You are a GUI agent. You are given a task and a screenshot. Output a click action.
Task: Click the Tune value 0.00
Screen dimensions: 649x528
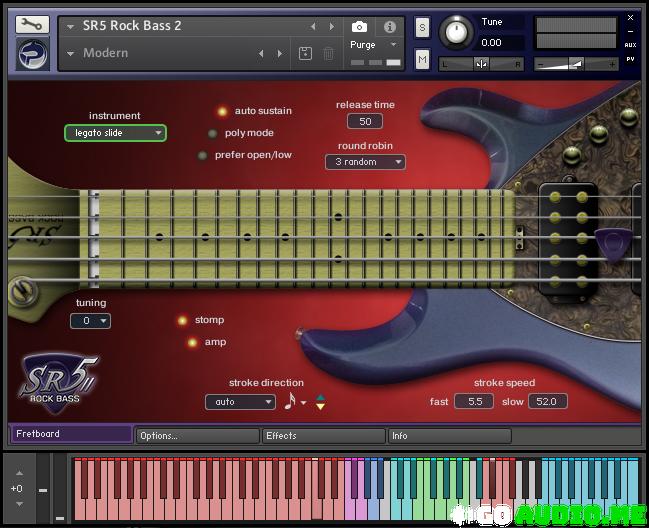point(491,43)
